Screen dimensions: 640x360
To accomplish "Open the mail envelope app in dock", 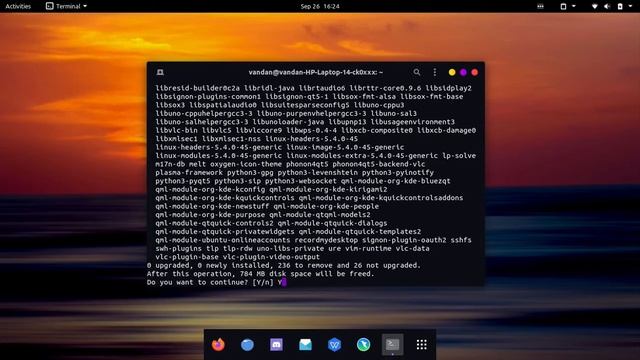I will pos(305,344).
